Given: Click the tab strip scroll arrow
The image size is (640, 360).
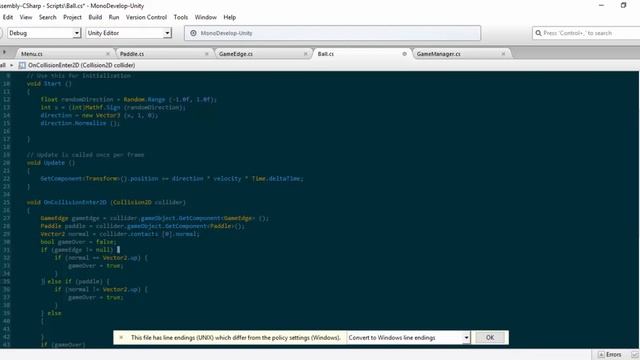Looking at the screenshot, I should [4, 52].
